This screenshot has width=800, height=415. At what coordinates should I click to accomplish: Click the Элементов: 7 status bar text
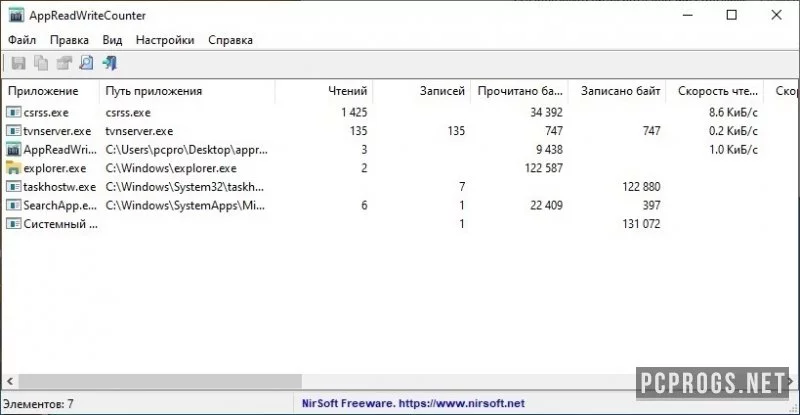[38, 404]
